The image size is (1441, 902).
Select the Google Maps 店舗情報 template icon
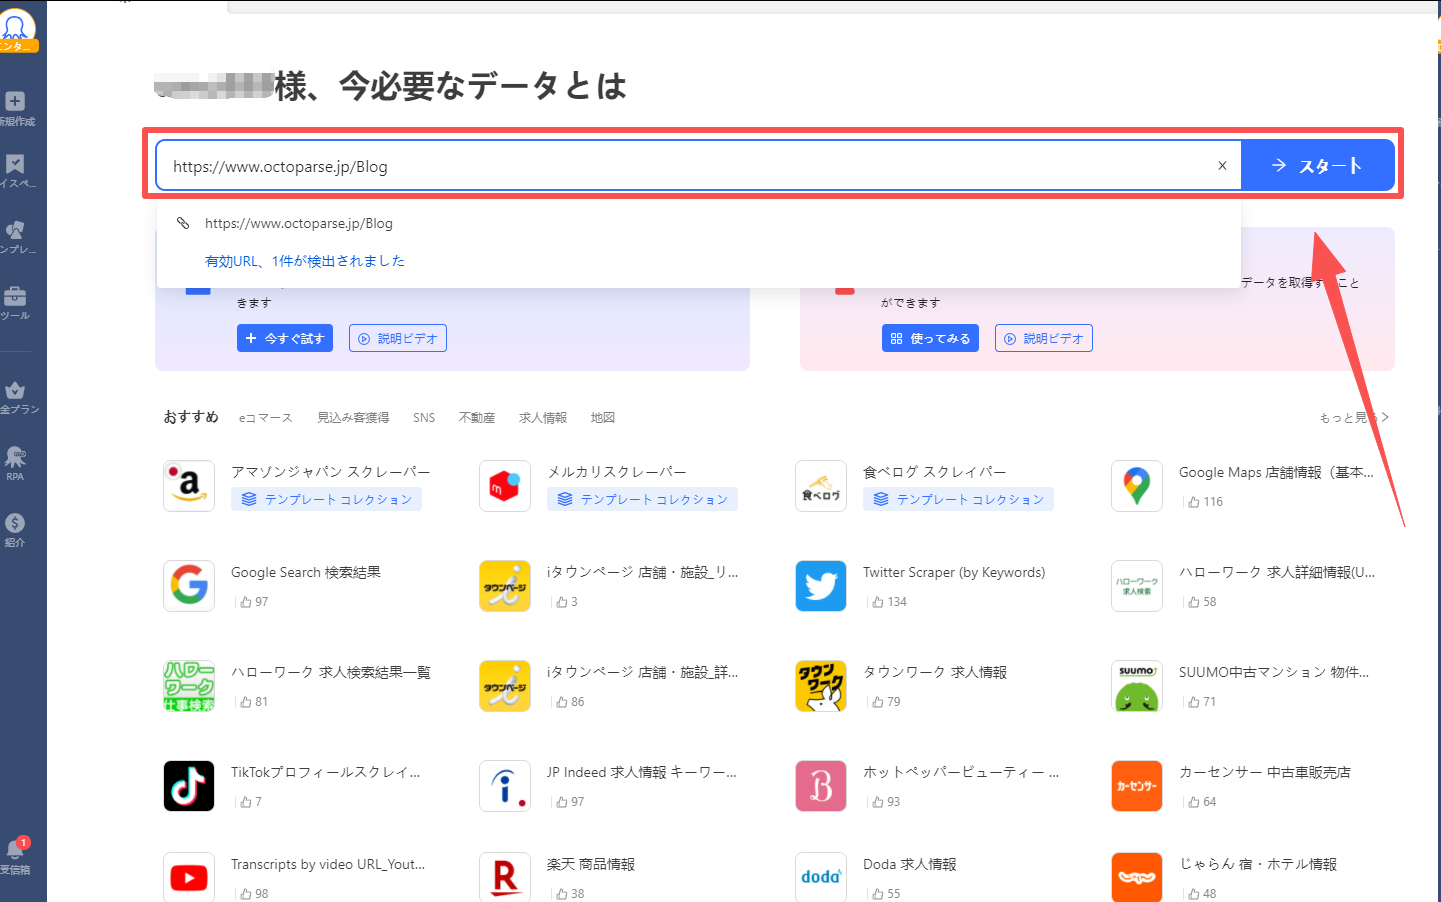click(x=1136, y=486)
